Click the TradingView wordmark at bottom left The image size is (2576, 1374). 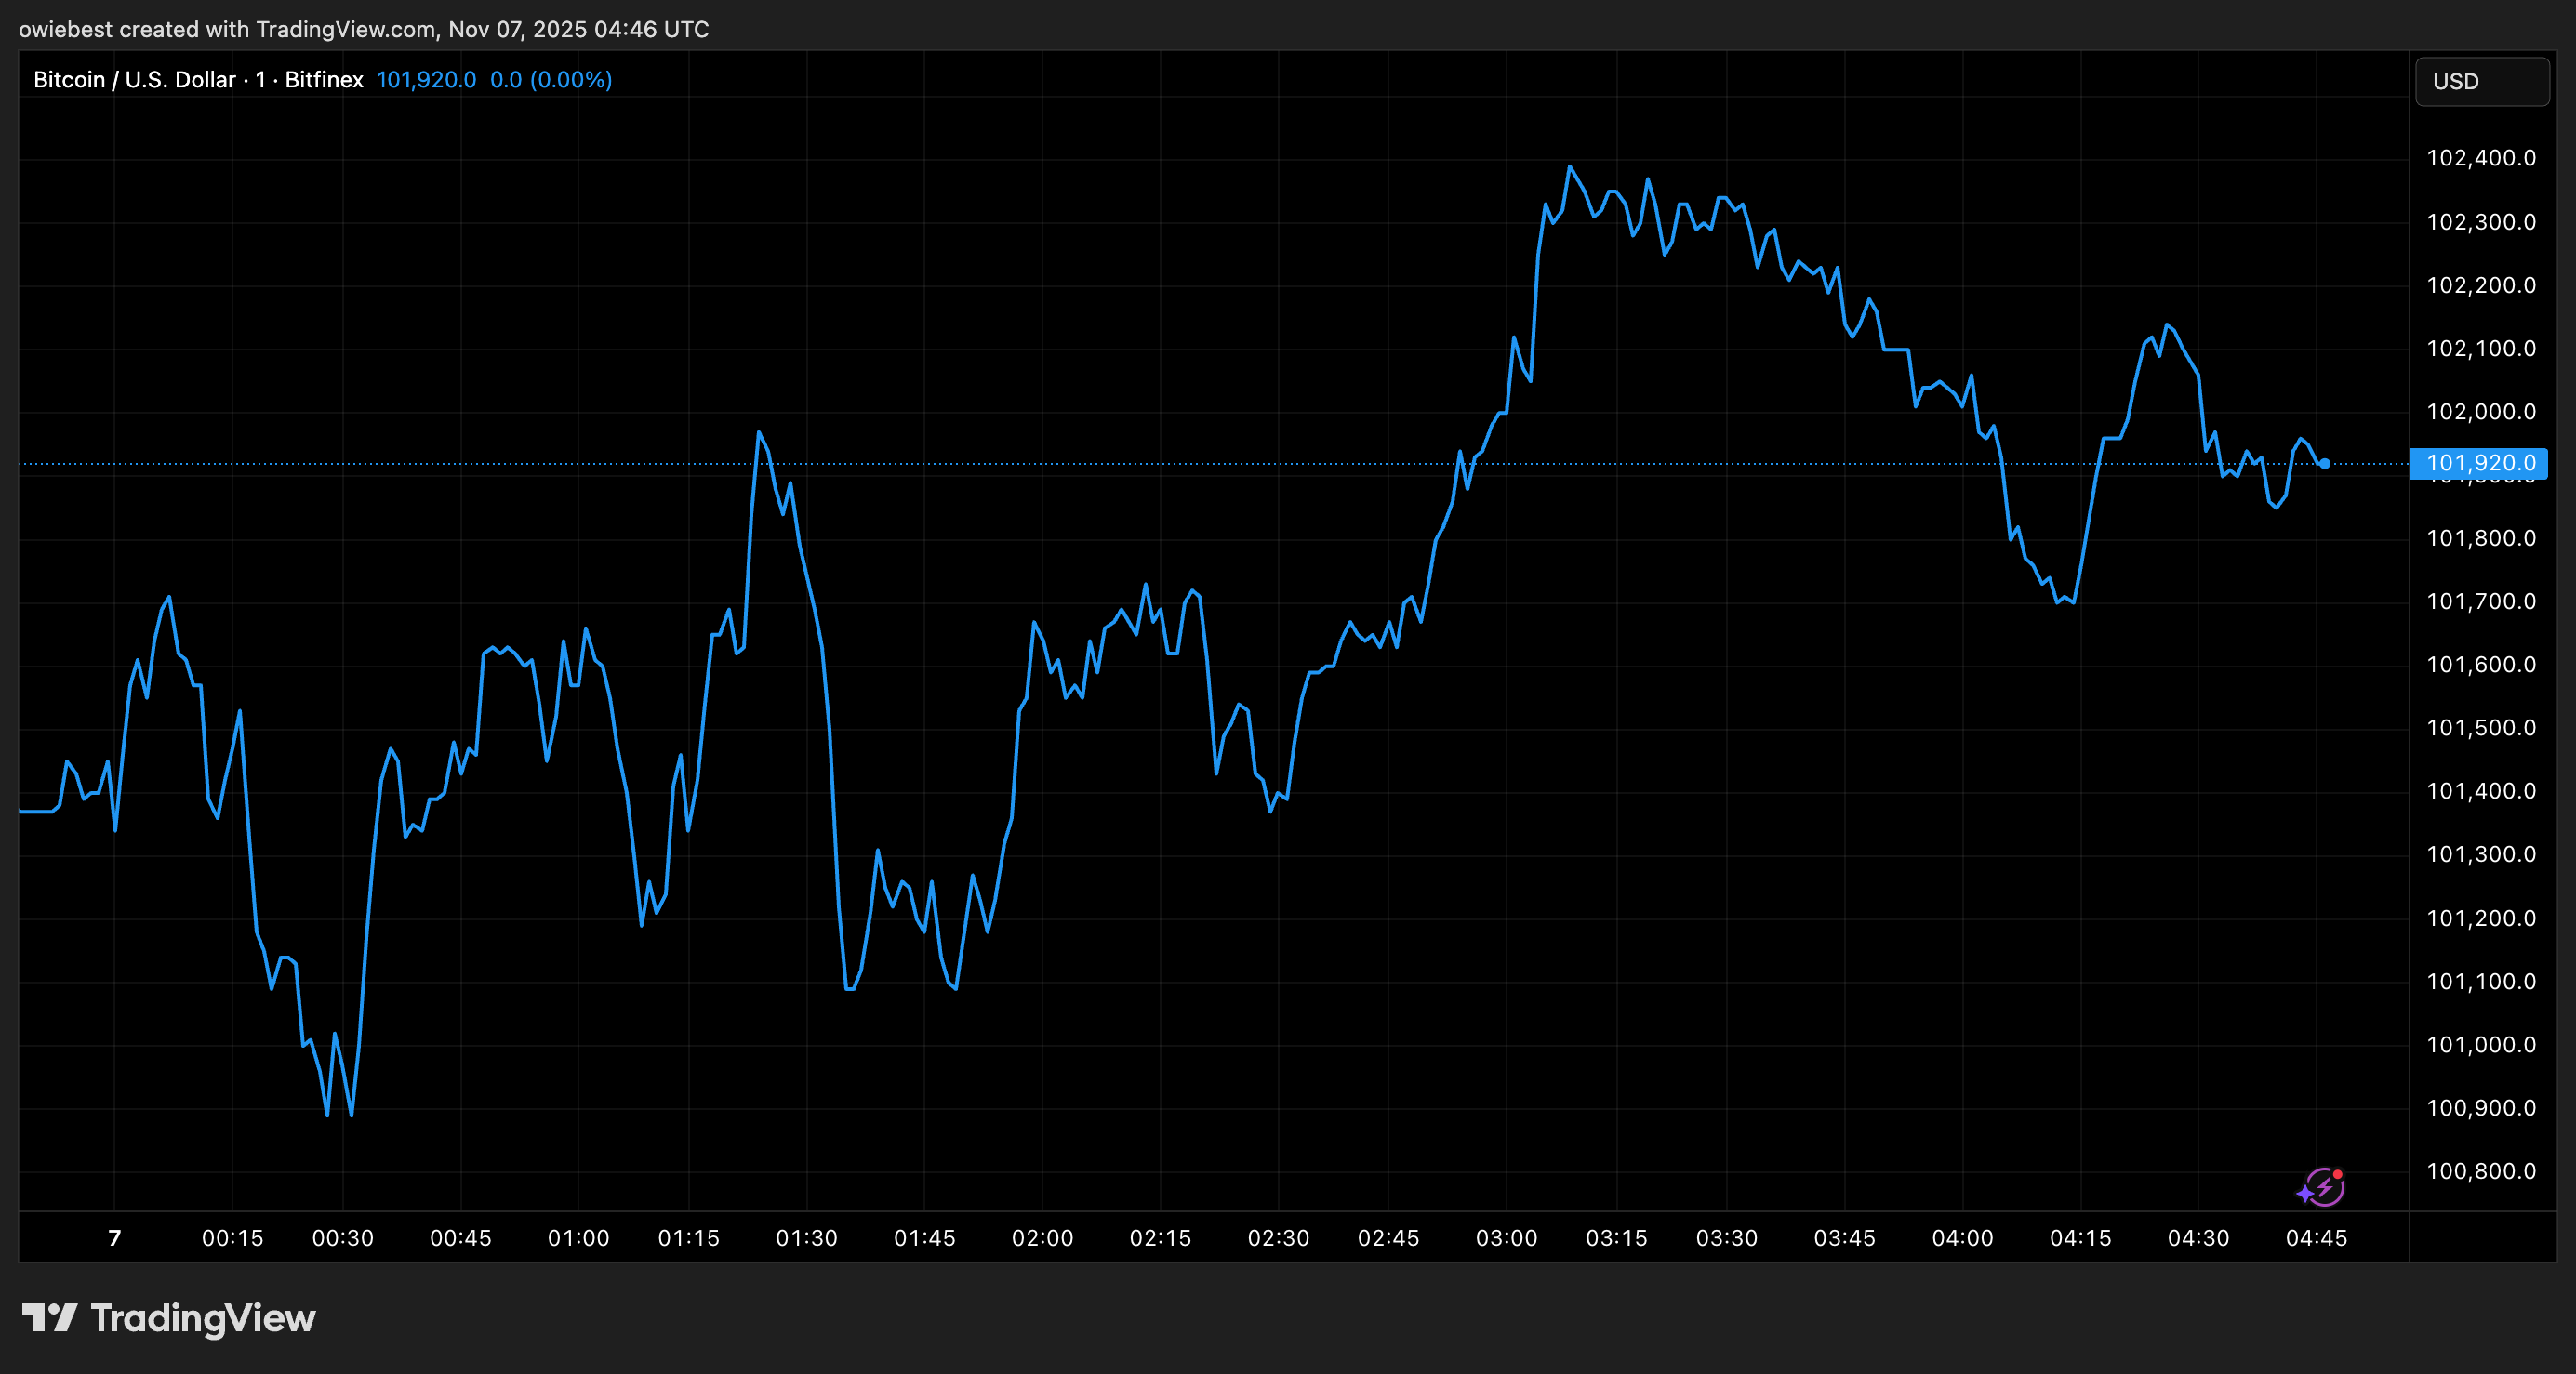coord(204,1318)
